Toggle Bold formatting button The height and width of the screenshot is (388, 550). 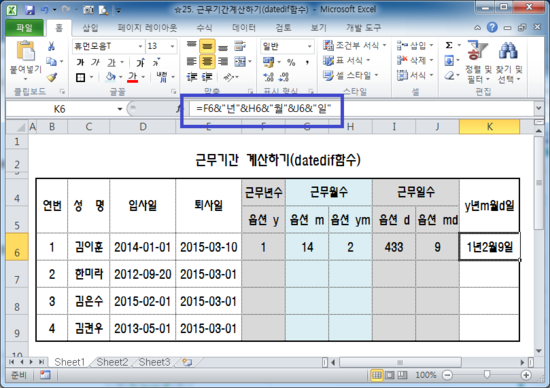pos(80,62)
